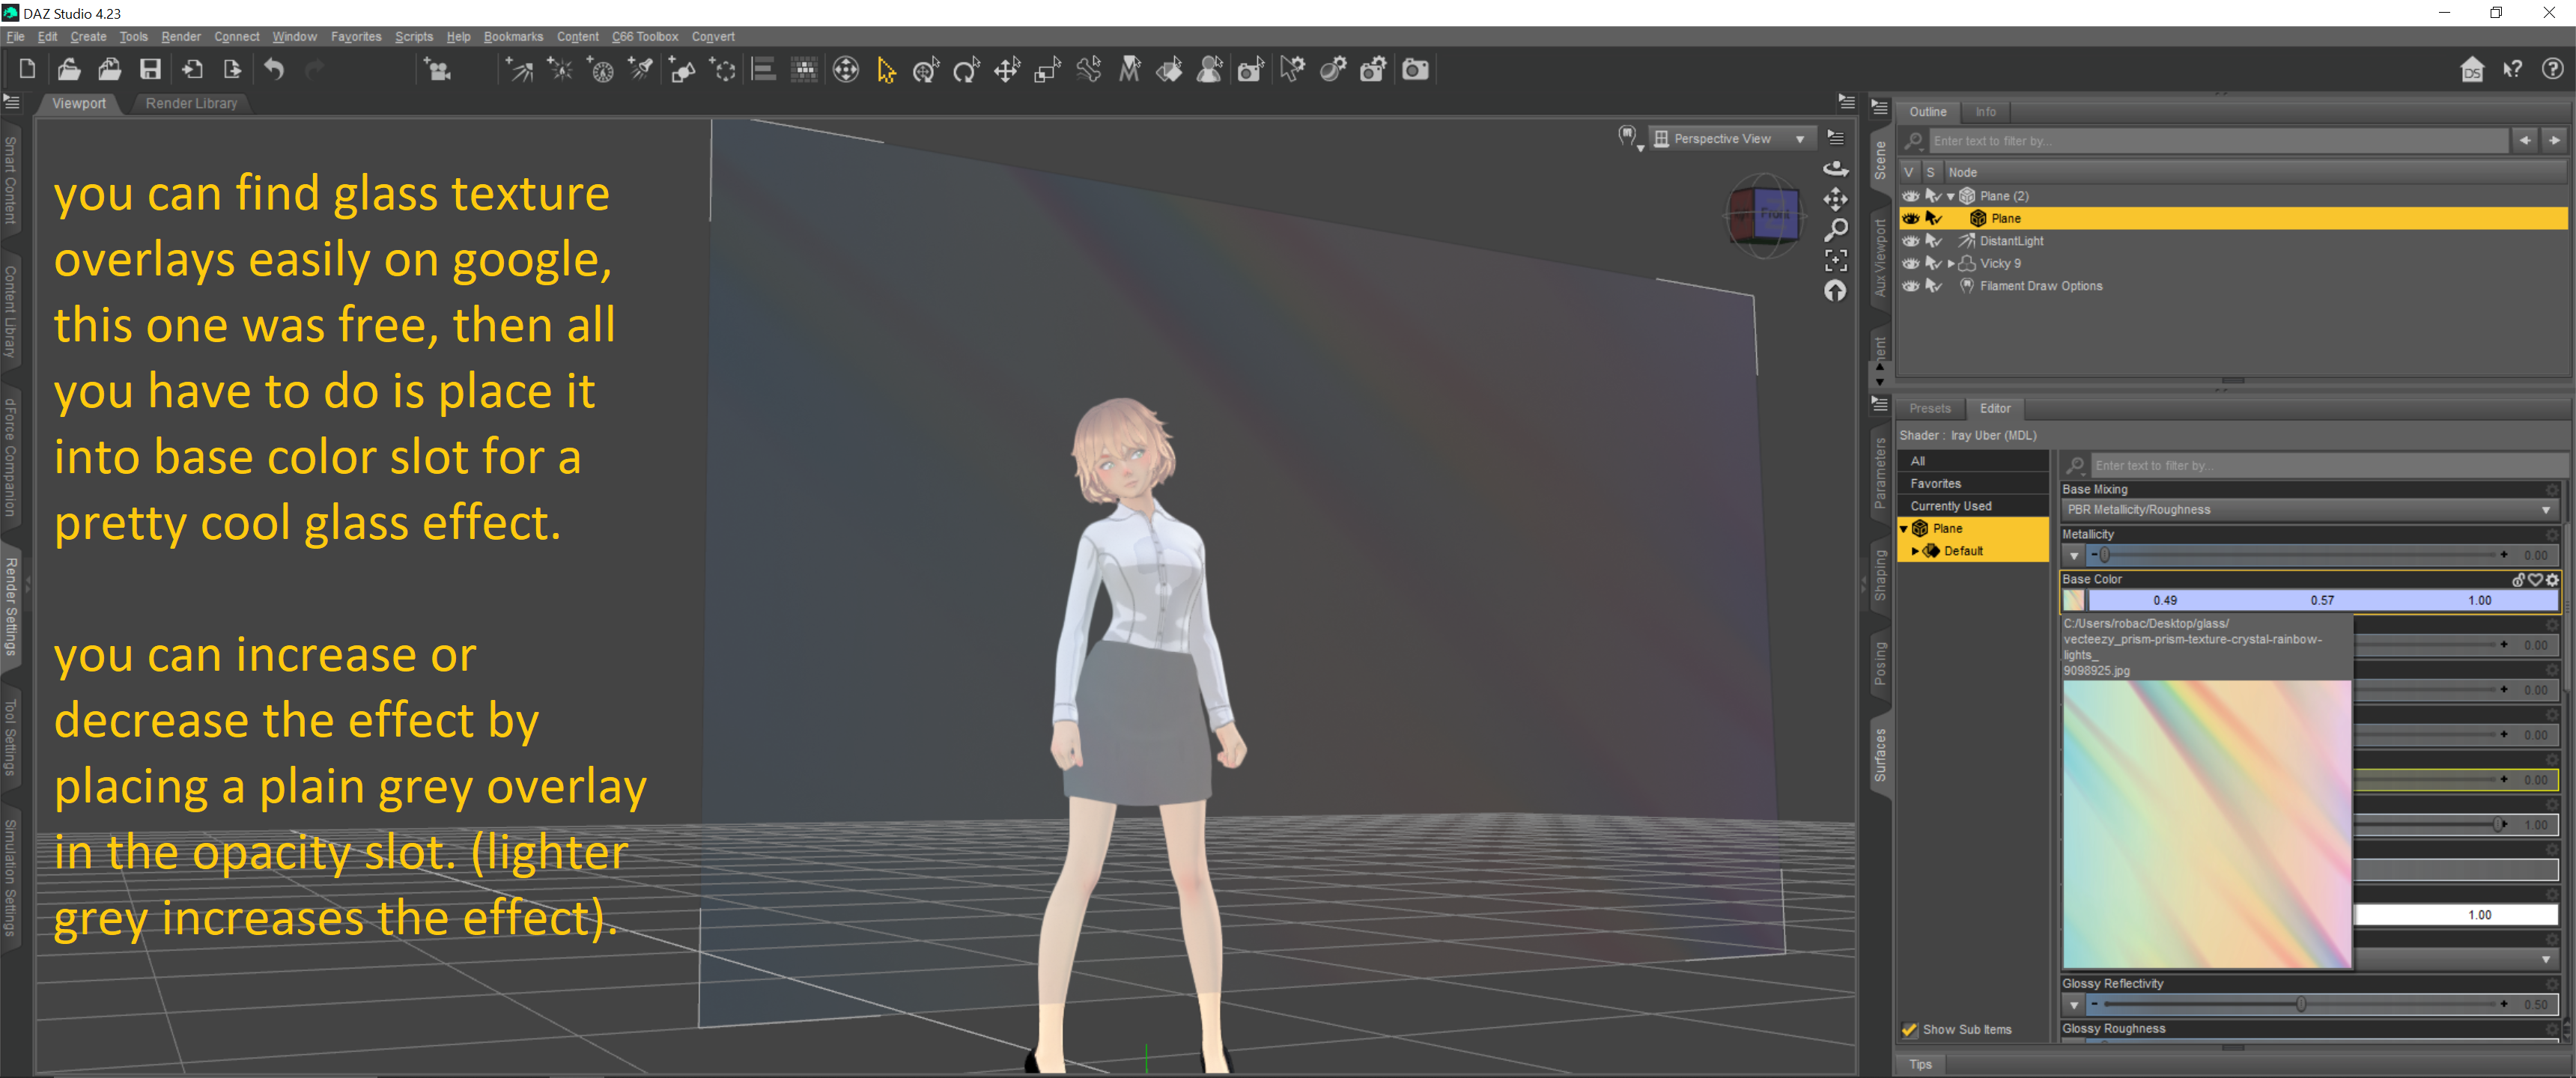Toggle visibility of Vicky 9 node
2576x1078 pixels.
click(1910, 264)
